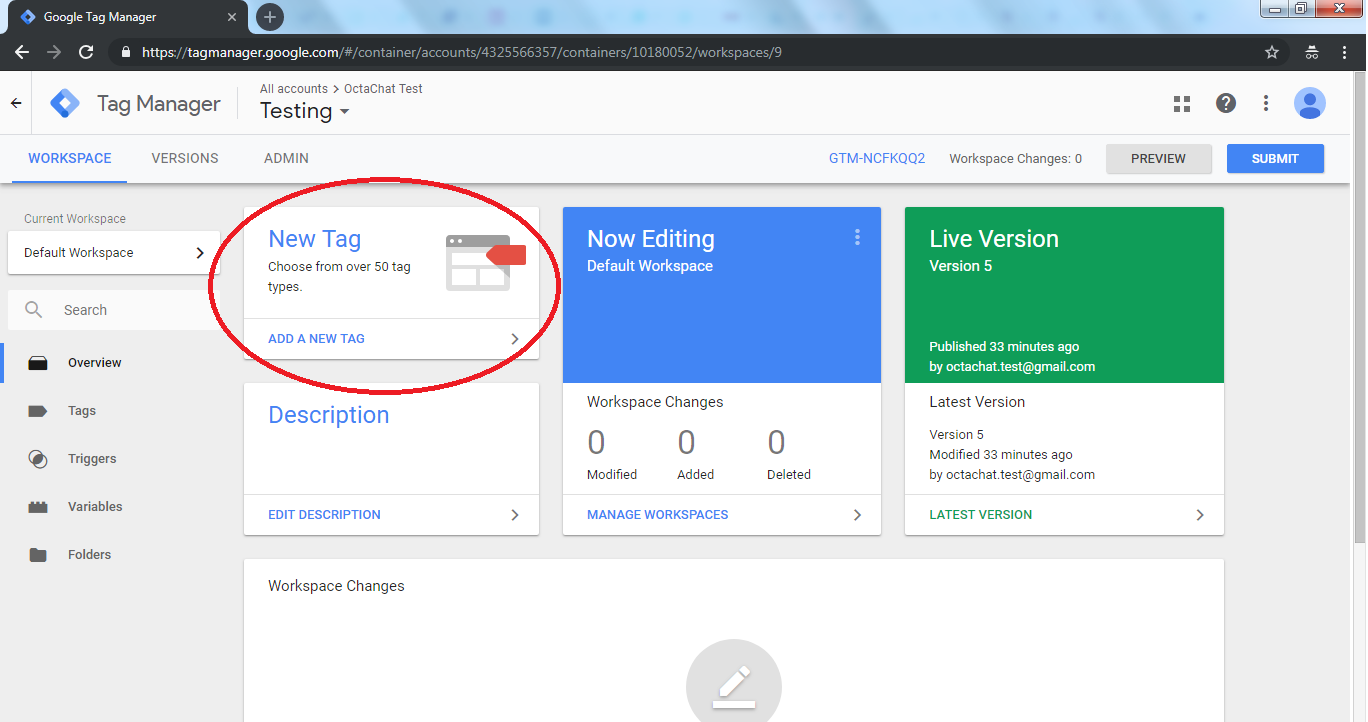The height and width of the screenshot is (722, 1368).
Task: Click the Preview button
Action: 1158,159
